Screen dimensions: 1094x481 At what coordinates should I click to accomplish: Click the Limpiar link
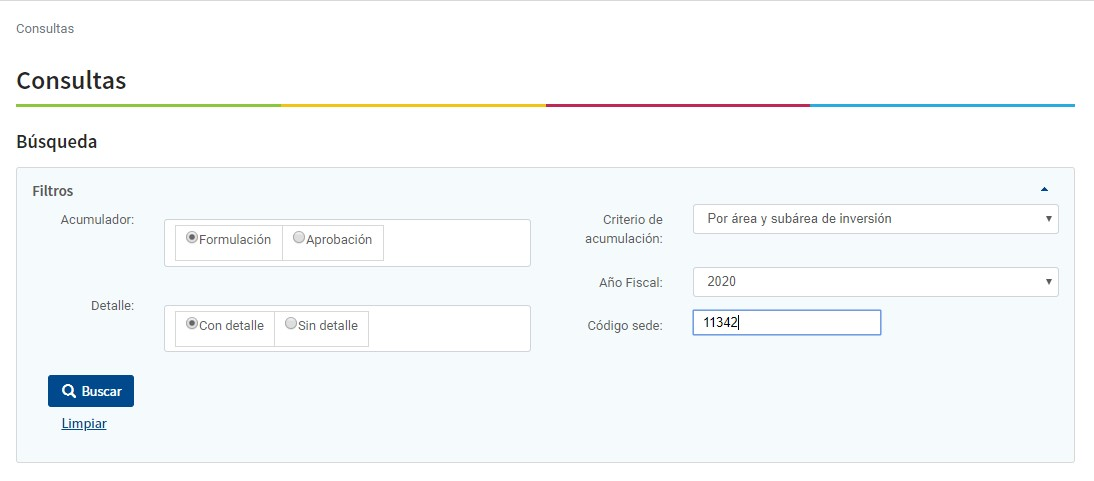(84, 423)
